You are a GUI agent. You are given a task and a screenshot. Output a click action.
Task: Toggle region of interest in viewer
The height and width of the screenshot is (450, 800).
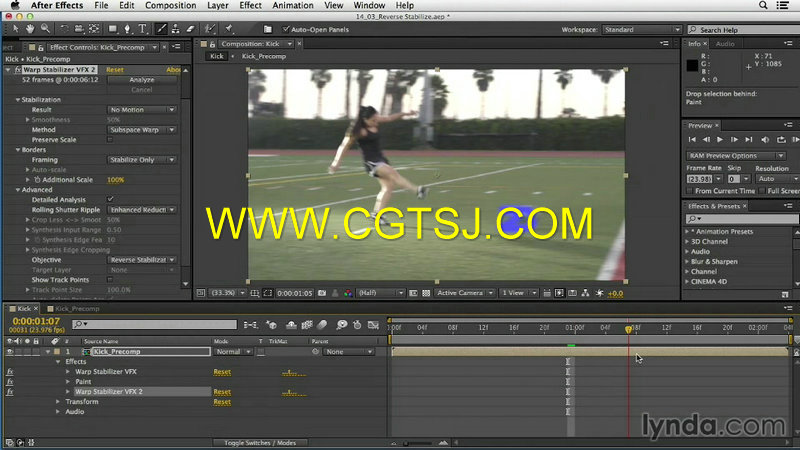413,293
